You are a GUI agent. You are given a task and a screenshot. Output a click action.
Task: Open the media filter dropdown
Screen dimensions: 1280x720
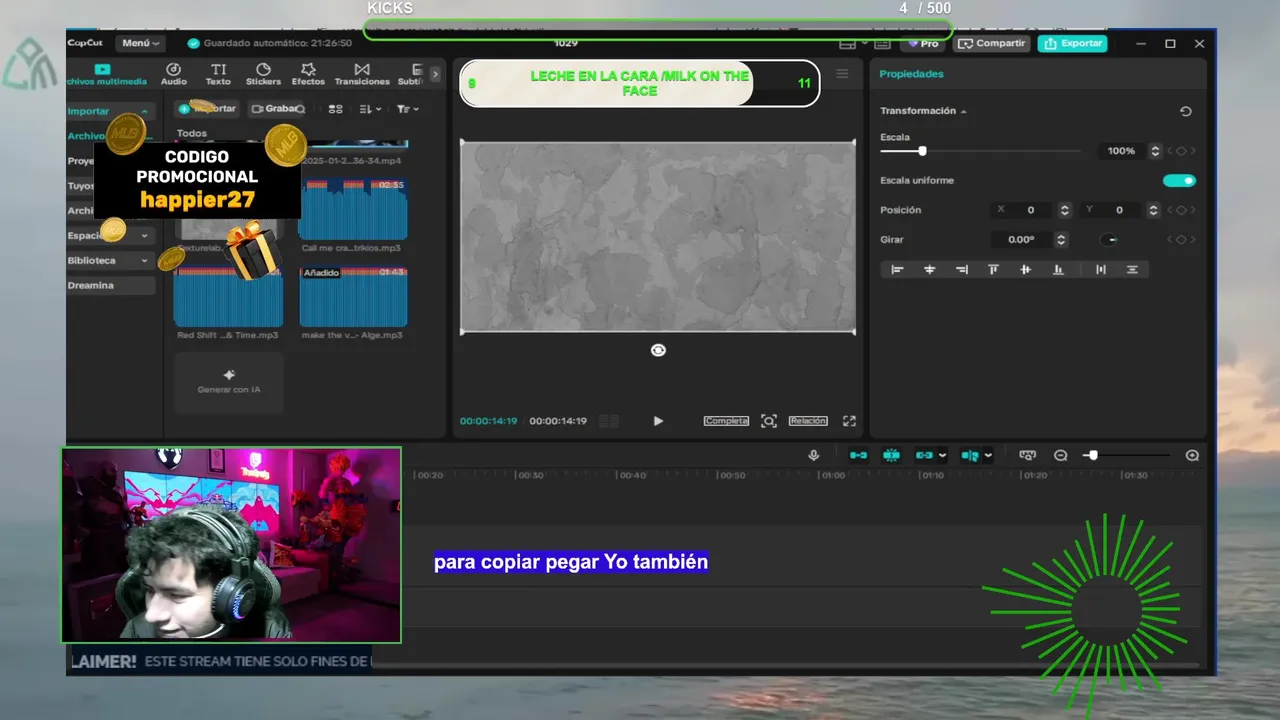pyautogui.click(x=407, y=109)
